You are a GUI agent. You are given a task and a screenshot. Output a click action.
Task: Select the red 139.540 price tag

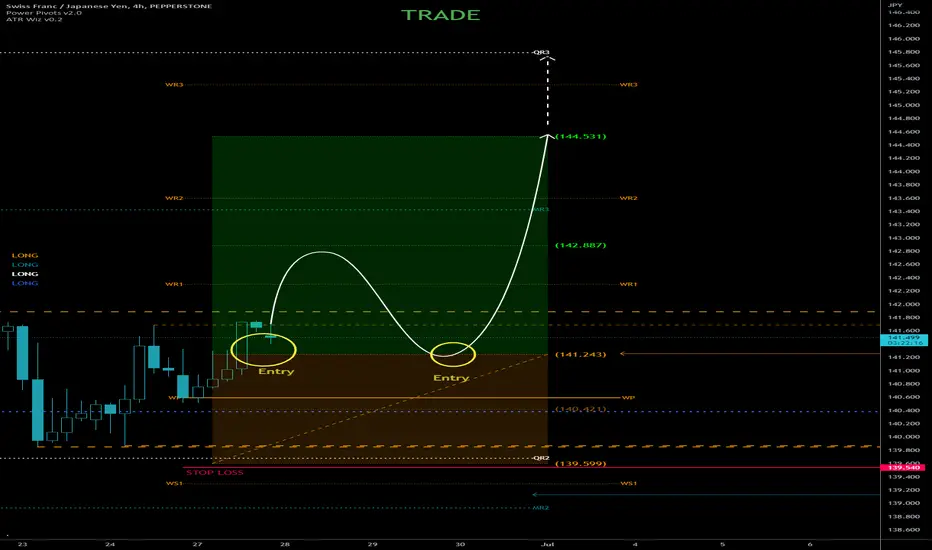click(x=903, y=468)
